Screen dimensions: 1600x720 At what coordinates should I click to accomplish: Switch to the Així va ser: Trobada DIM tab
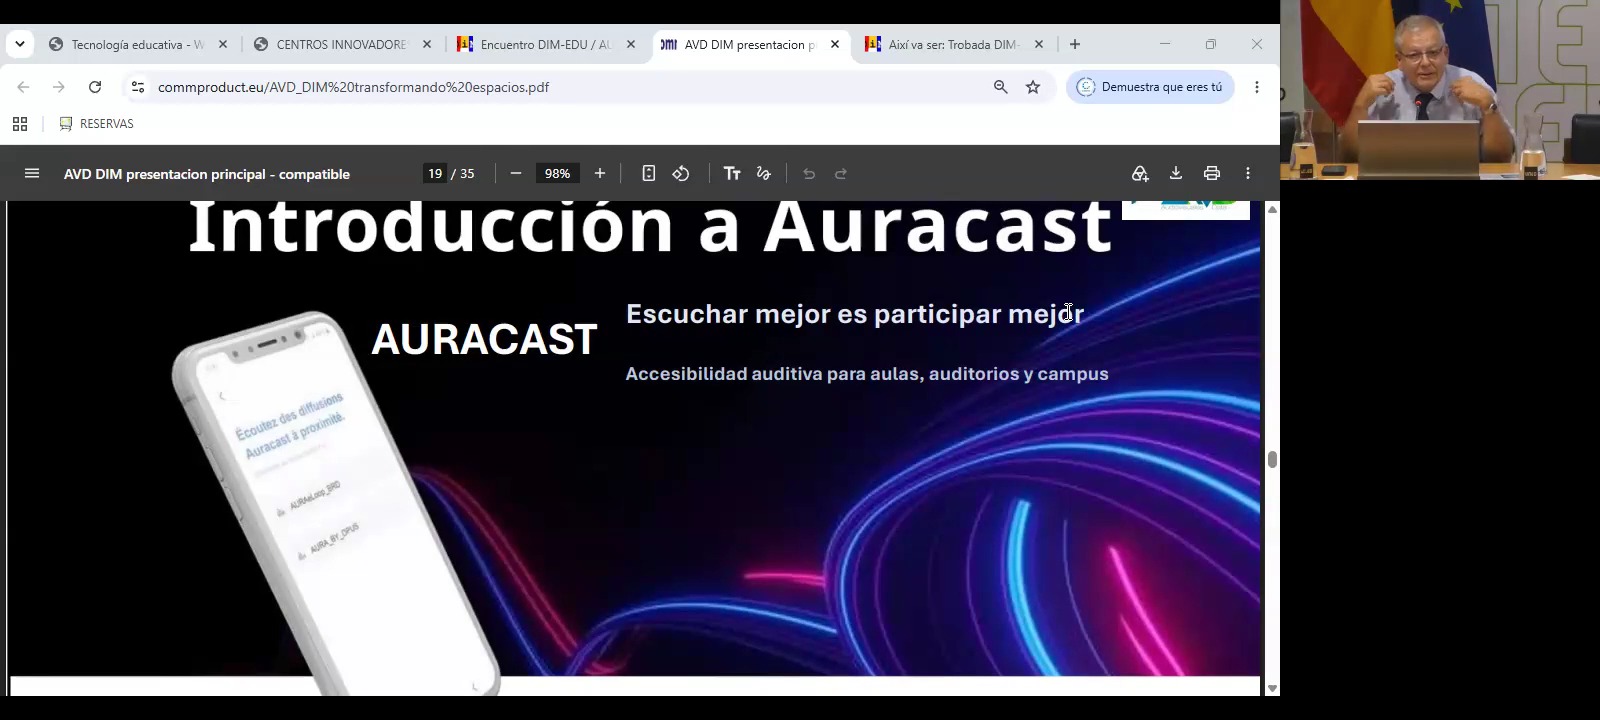(954, 44)
